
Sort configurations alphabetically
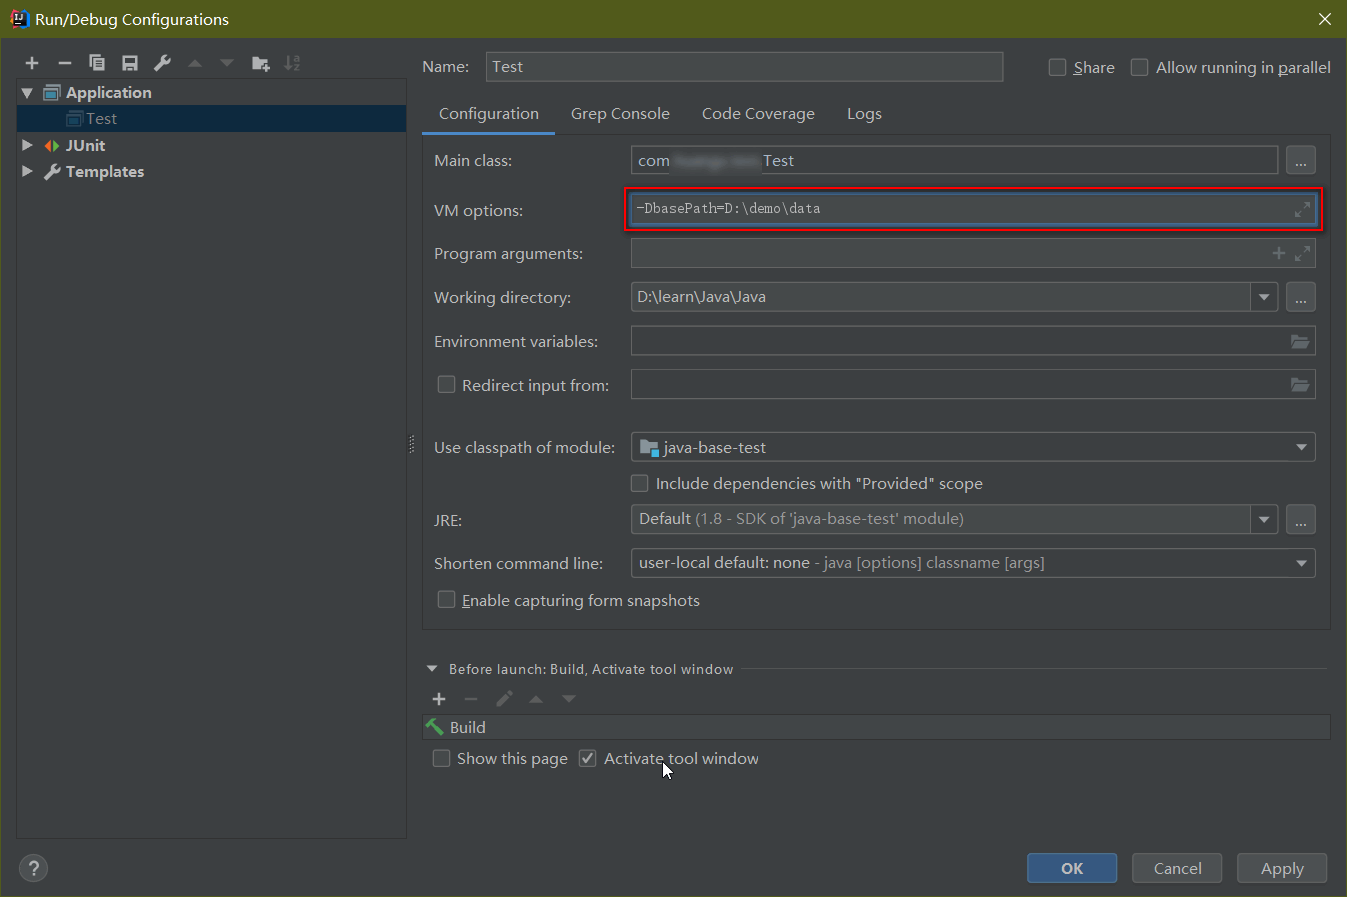point(292,63)
